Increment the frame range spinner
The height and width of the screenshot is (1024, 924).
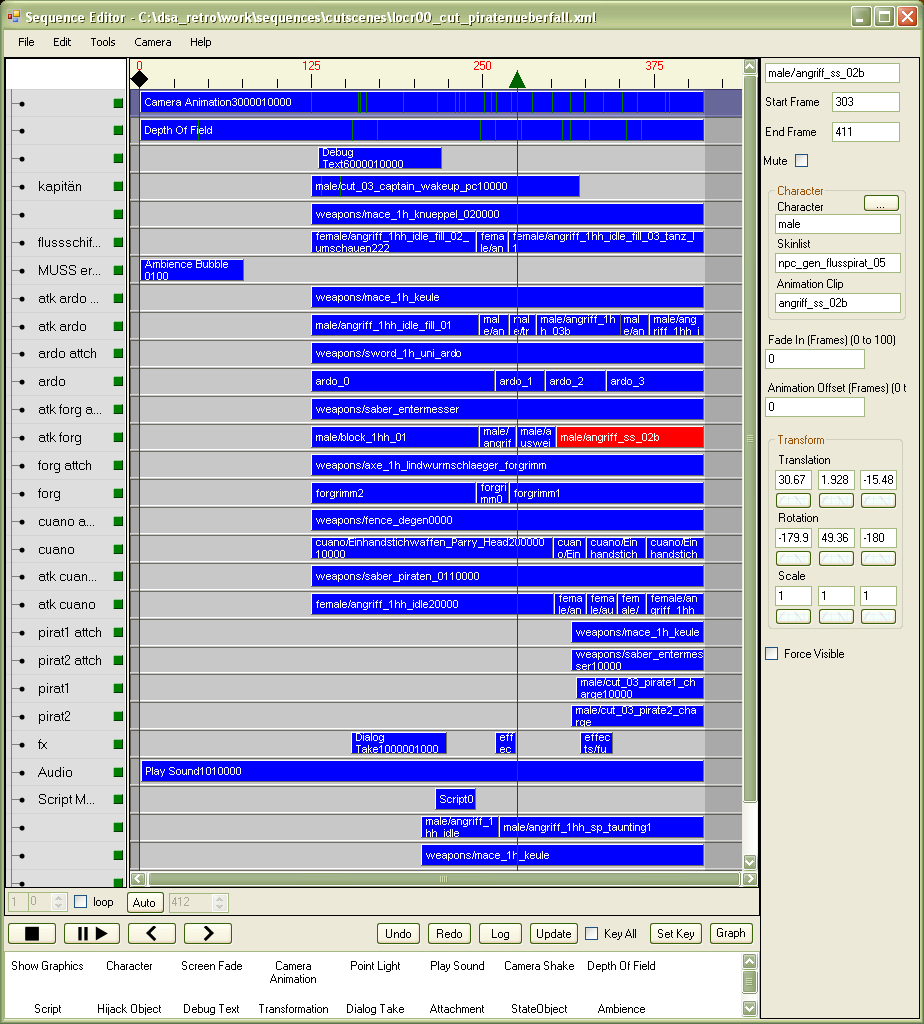(x=58, y=898)
